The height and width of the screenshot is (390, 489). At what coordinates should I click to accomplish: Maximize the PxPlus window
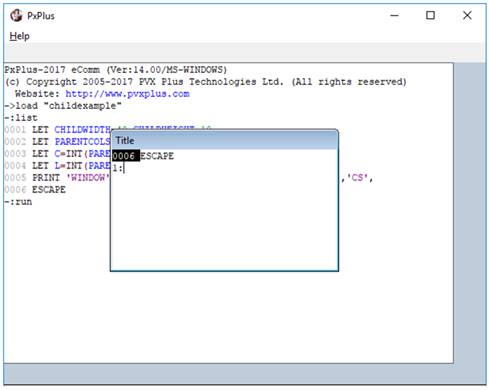[x=430, y=15]
